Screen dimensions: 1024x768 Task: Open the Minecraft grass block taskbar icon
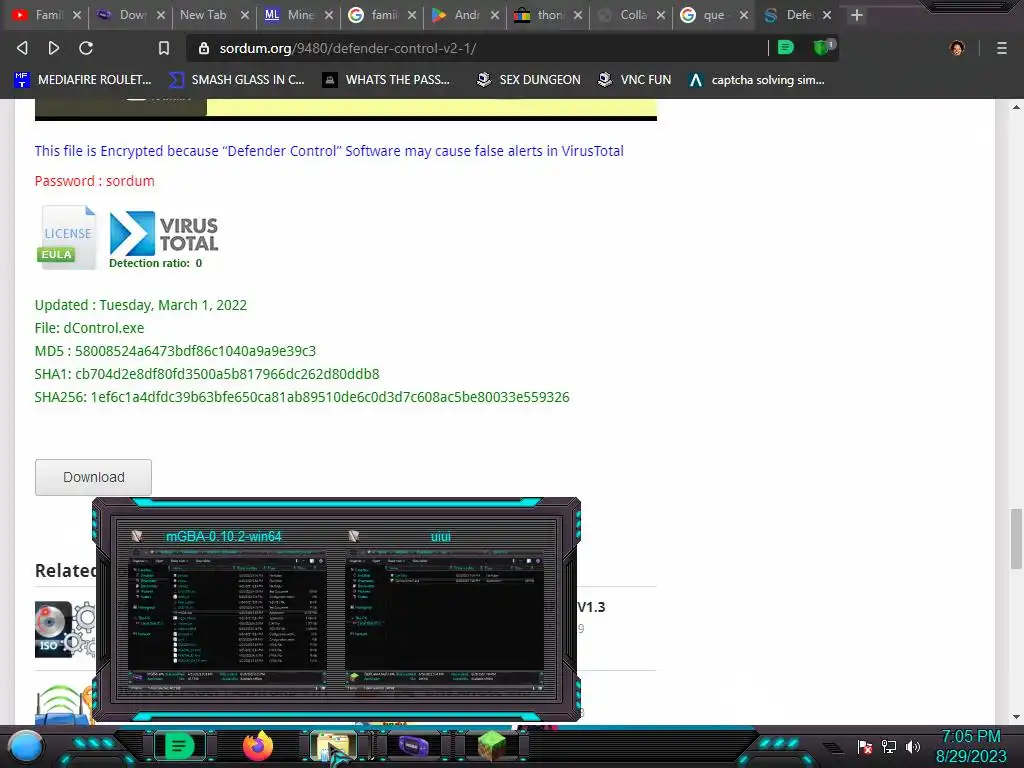(491, 746)
